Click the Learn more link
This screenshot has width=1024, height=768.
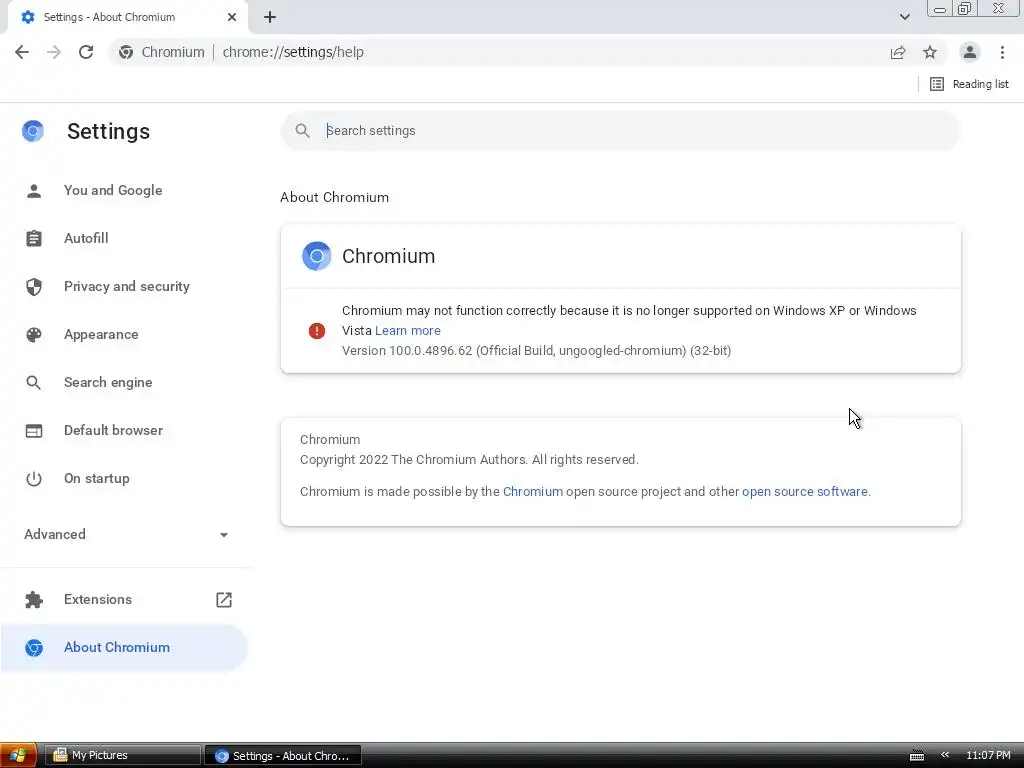(408, 330)
